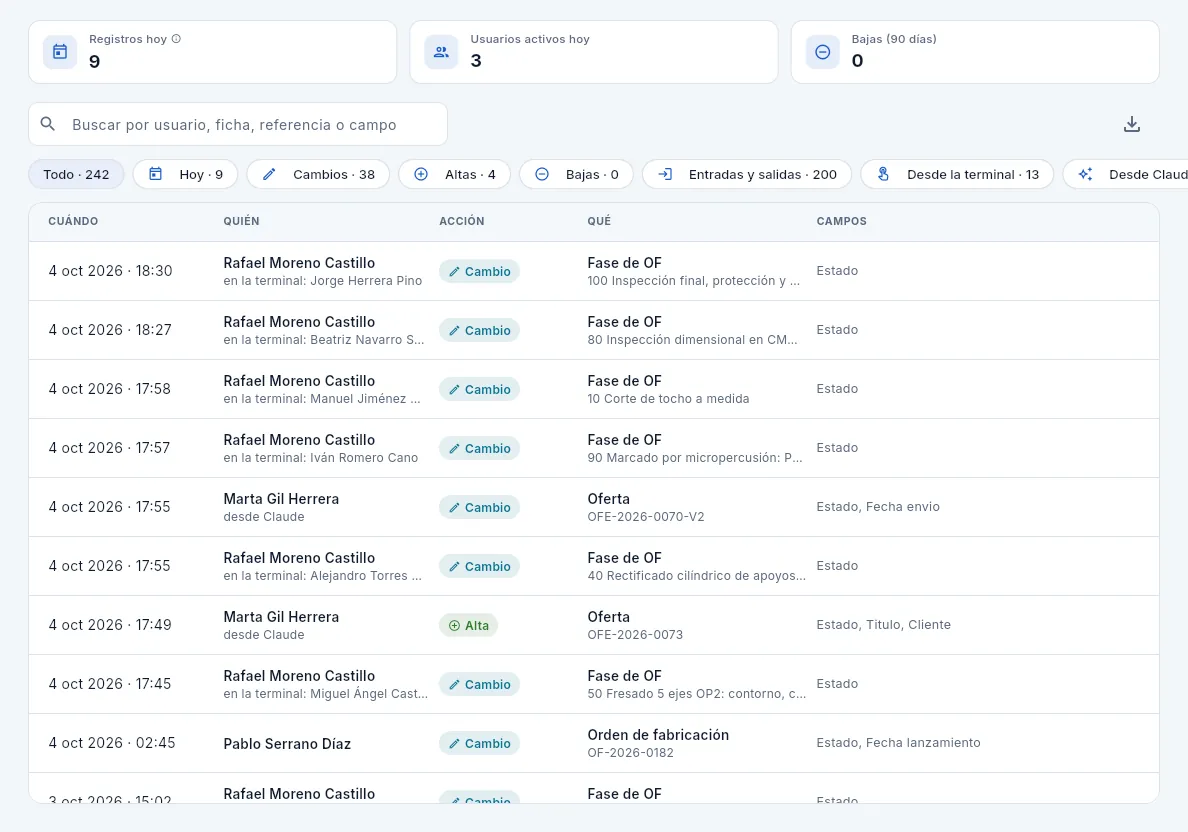Screen dimensions: 1188x832
Task: Click the QUIÉN column header
Action: [241, 221]
